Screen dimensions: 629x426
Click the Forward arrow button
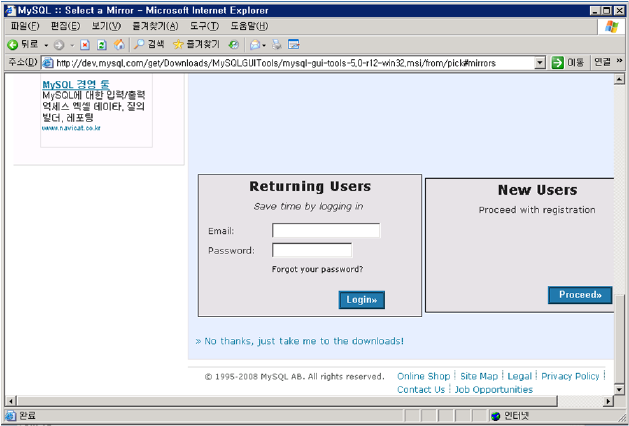coord(59,45)
